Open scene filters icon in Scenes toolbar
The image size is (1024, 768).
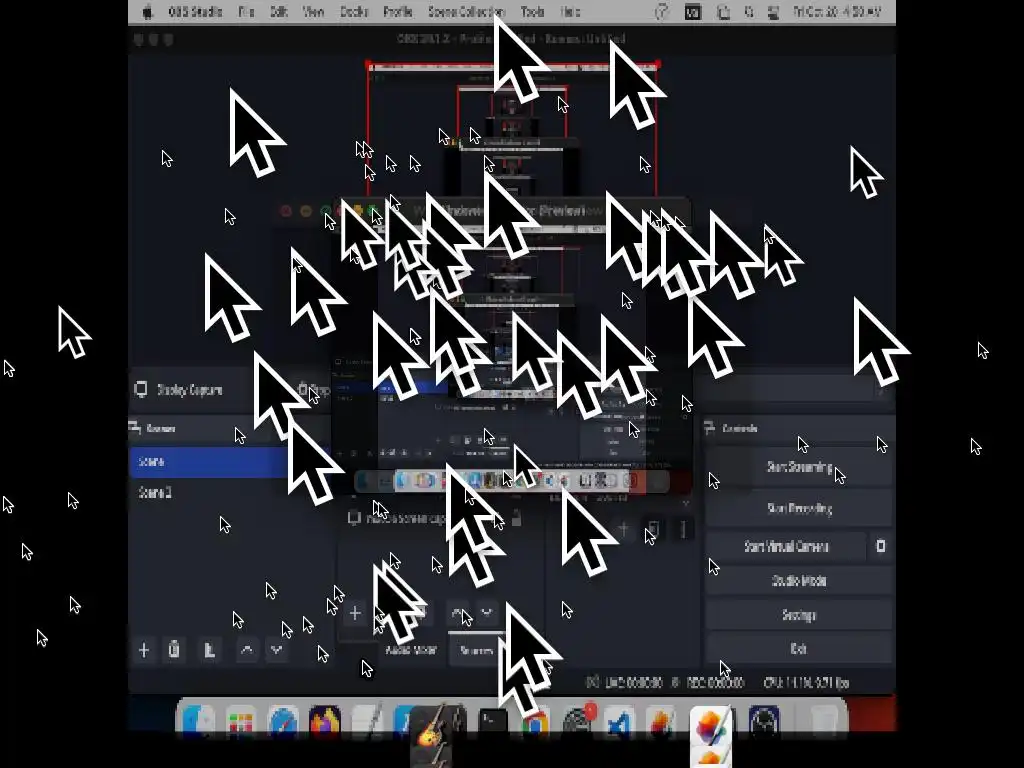tap(209, 650)
